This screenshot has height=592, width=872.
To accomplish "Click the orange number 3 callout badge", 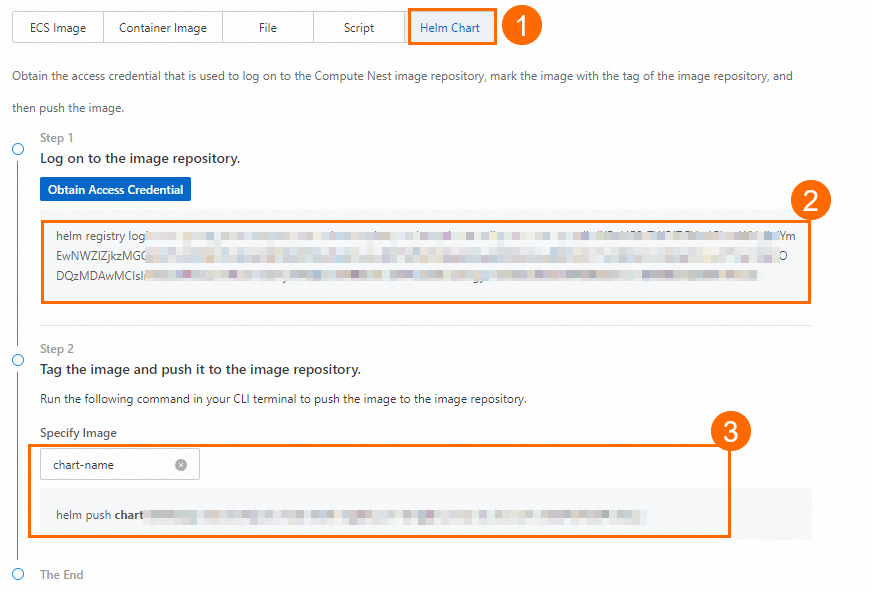I will (730, 433).
